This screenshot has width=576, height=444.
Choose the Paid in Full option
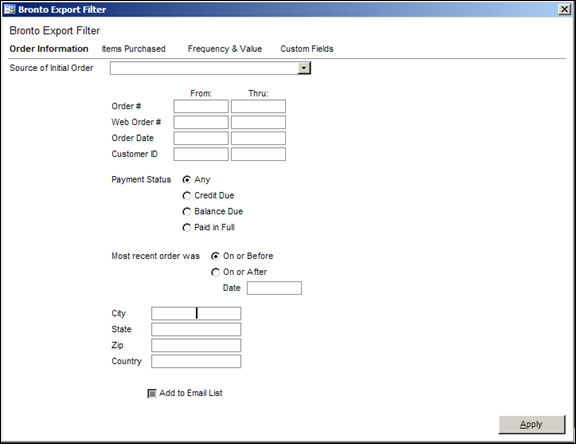coord(187,228)
